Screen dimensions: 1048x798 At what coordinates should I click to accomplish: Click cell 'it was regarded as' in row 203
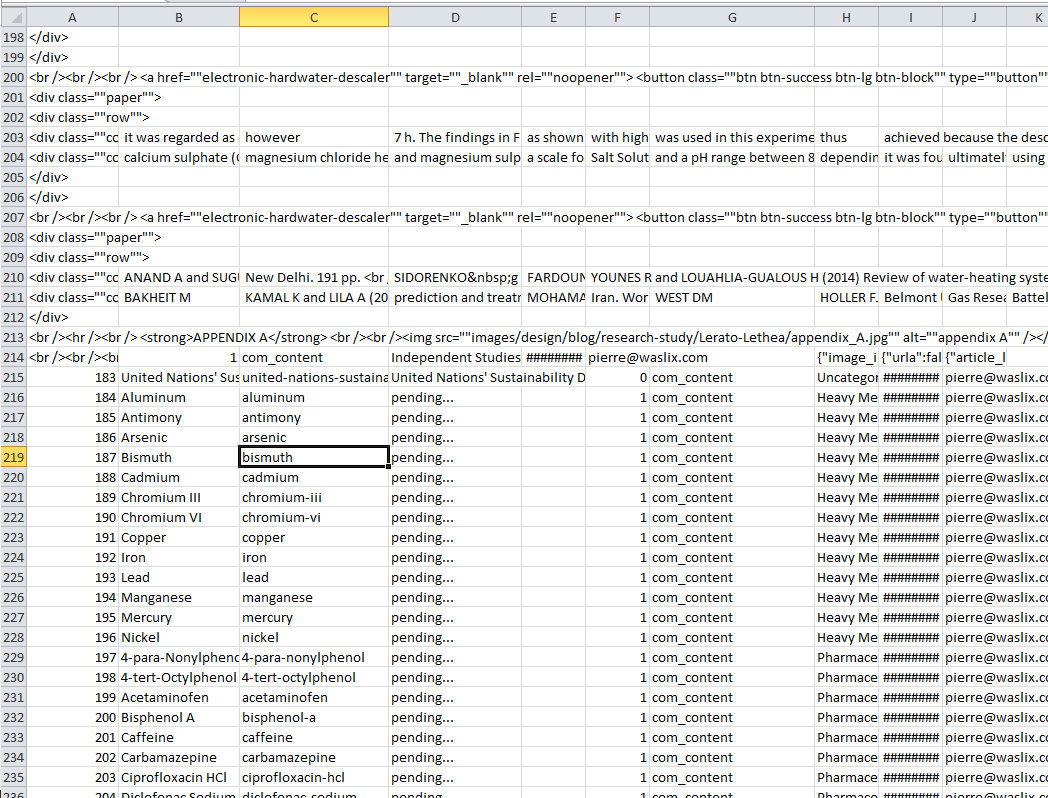tap(179, 137)
